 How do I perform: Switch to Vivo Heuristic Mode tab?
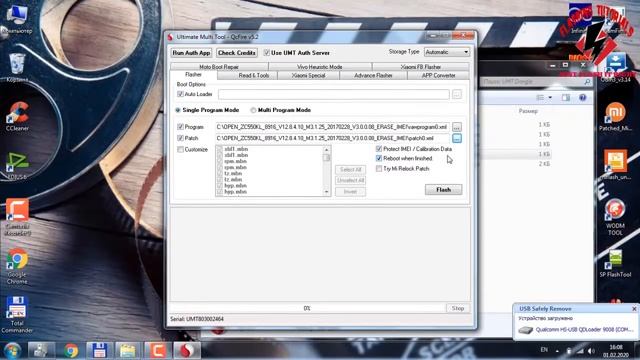(x=320, y=67)
